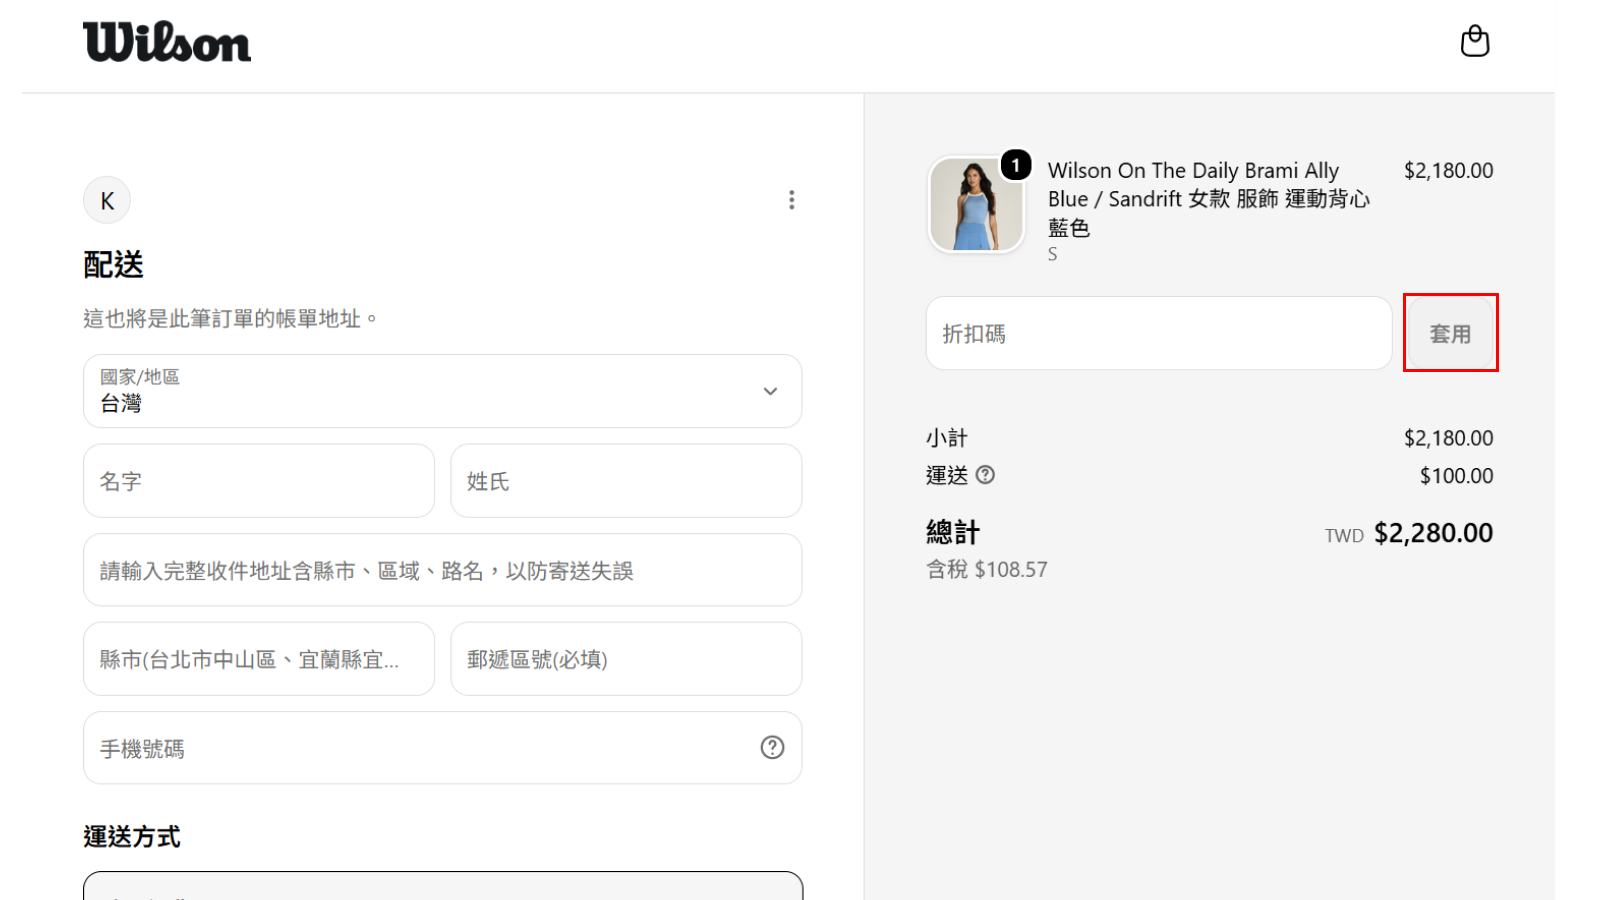Click the Brami product thumbnail image
This screenshot has width=1600, height=900.
976,204
